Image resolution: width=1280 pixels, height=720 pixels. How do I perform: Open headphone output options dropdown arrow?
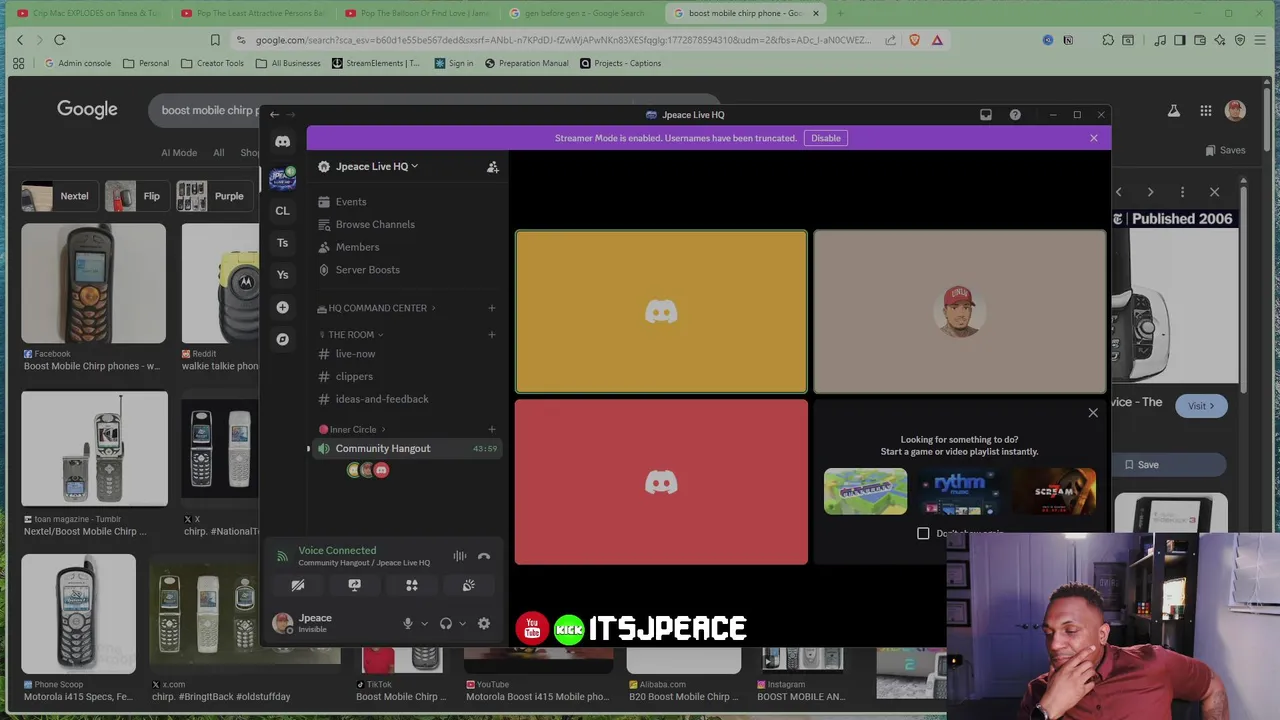coord(462,624)
